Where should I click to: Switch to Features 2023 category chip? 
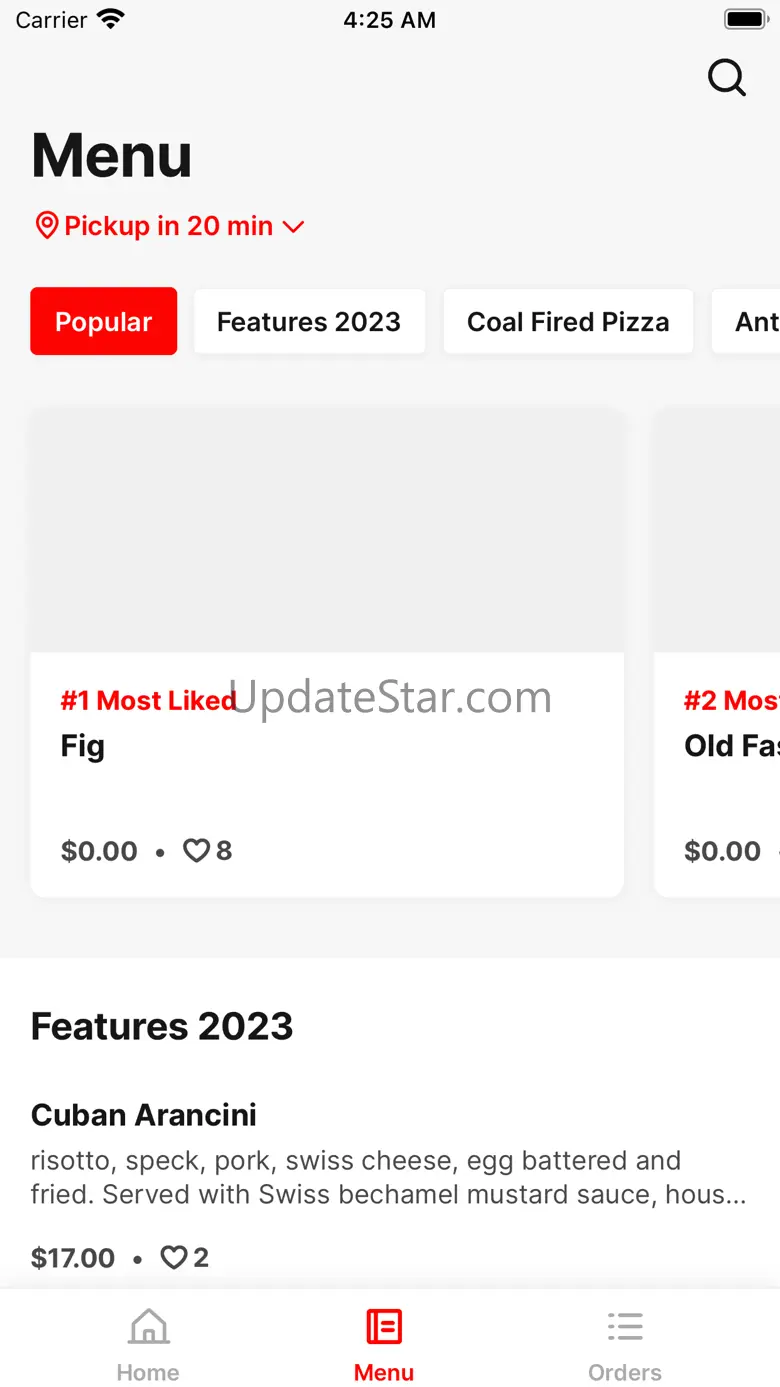coord(309,321)
